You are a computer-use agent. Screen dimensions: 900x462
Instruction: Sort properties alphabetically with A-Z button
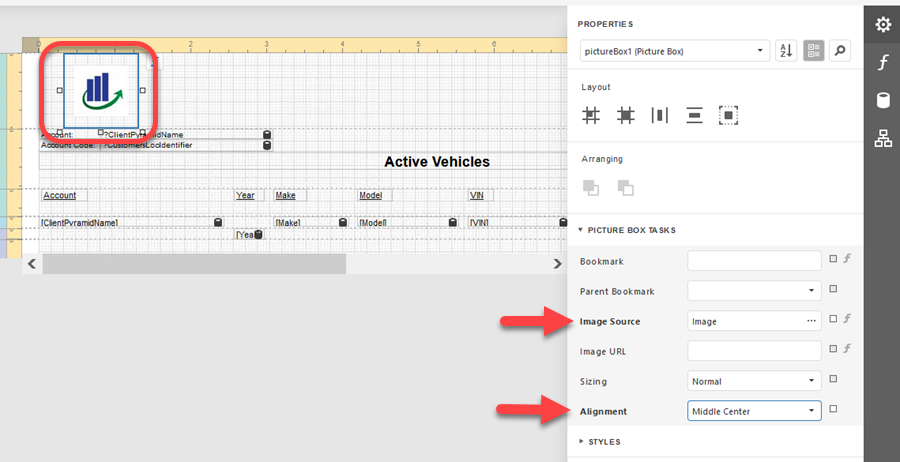[x=786, y=51]
